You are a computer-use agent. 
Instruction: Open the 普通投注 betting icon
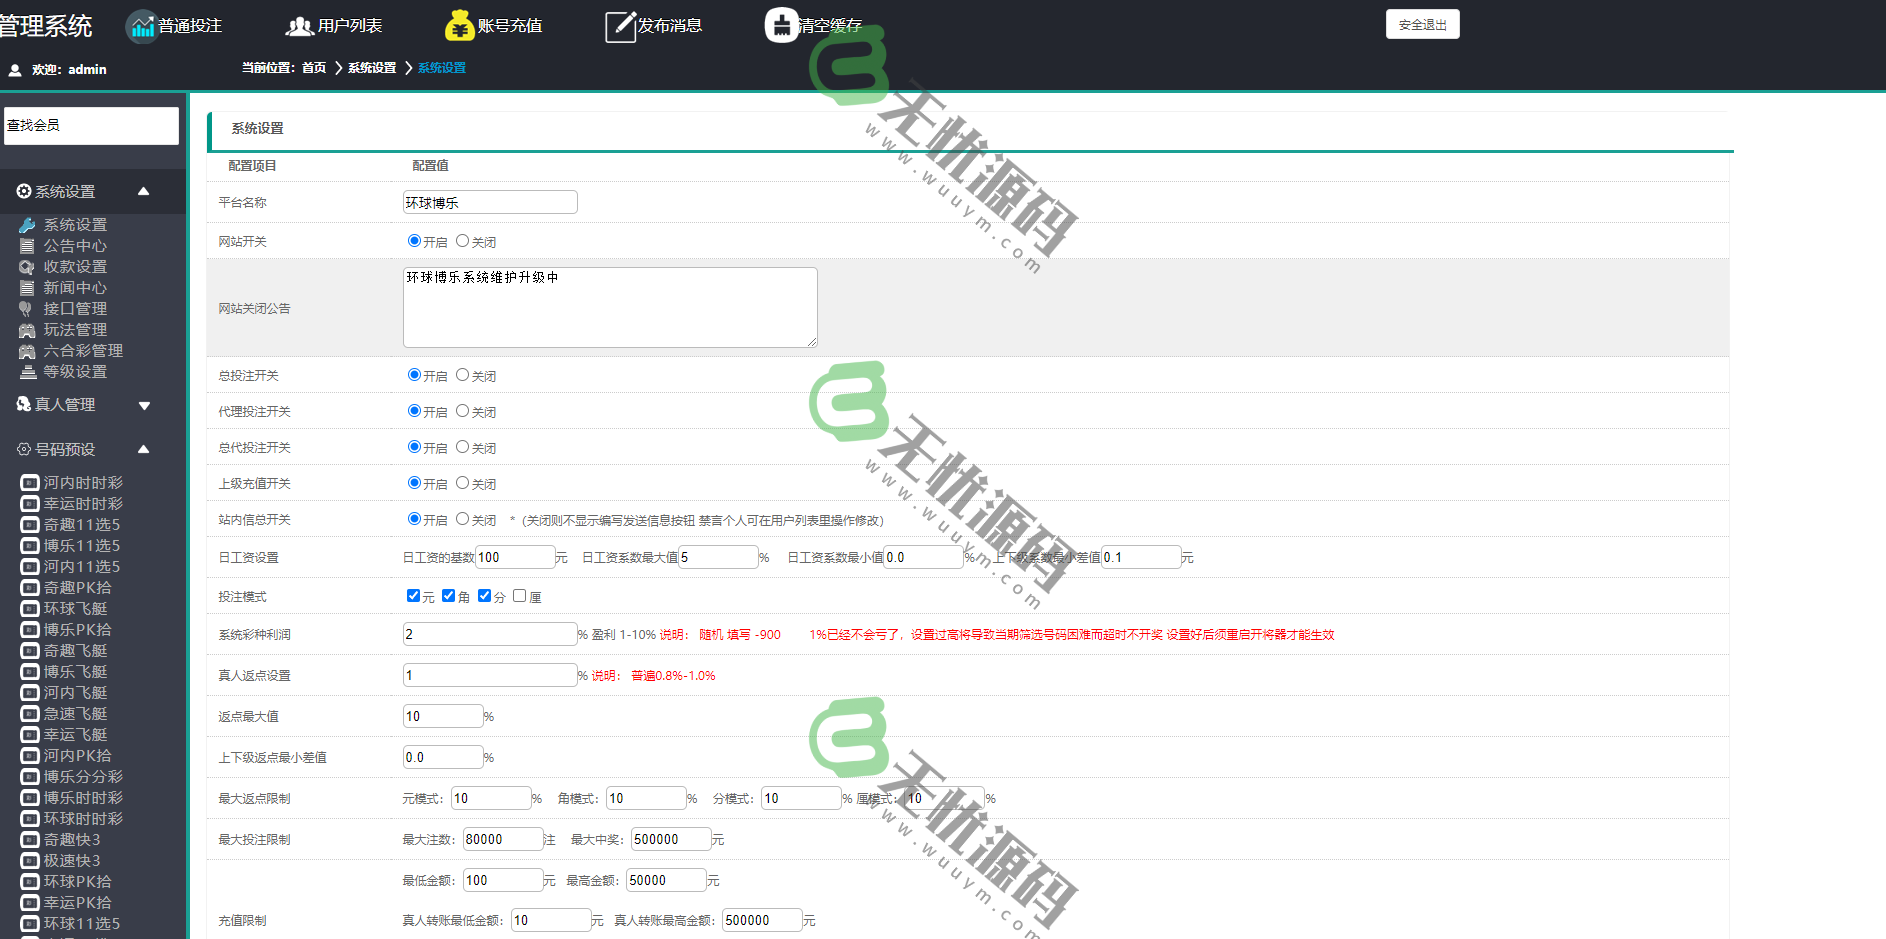pos(141,25)
